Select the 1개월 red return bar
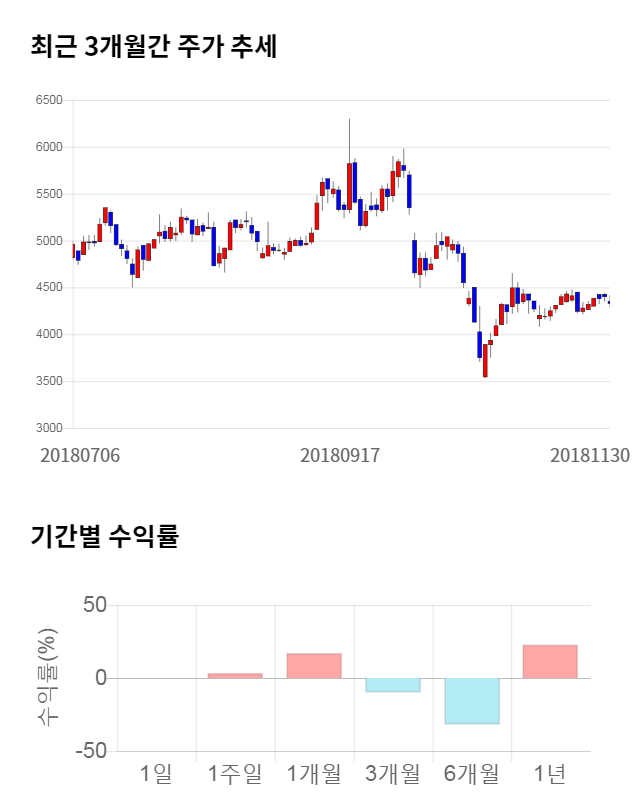The image size is (640, 810). (x=314, y=666)
